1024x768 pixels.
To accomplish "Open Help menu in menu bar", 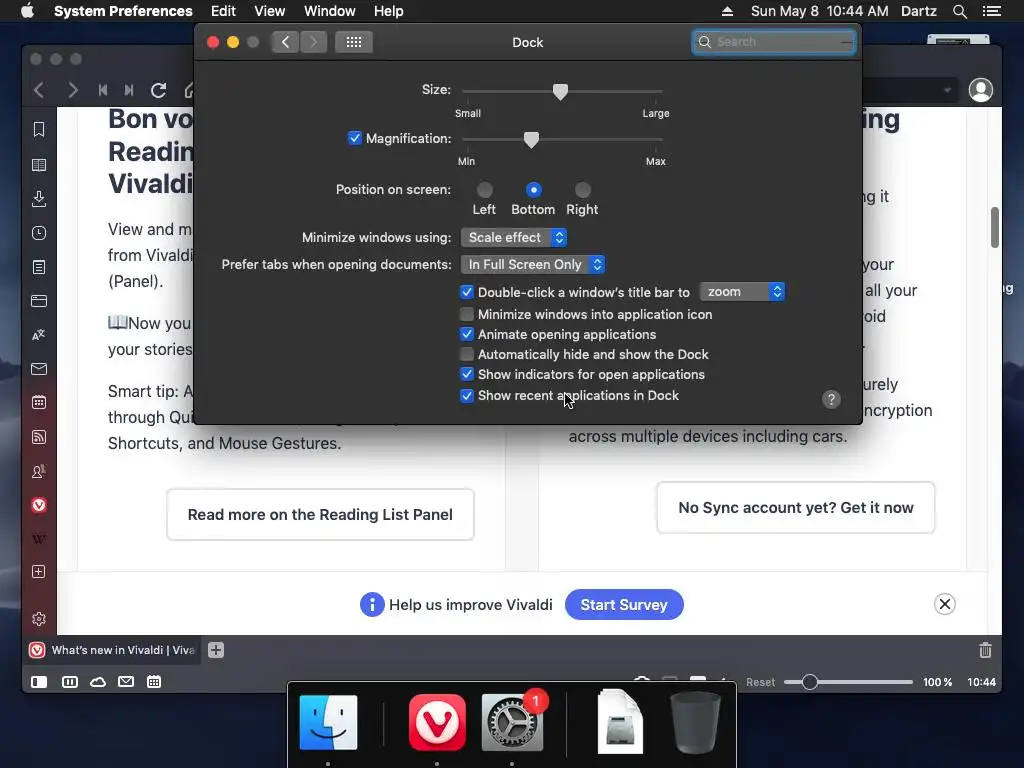I will (x=389, y=11).
